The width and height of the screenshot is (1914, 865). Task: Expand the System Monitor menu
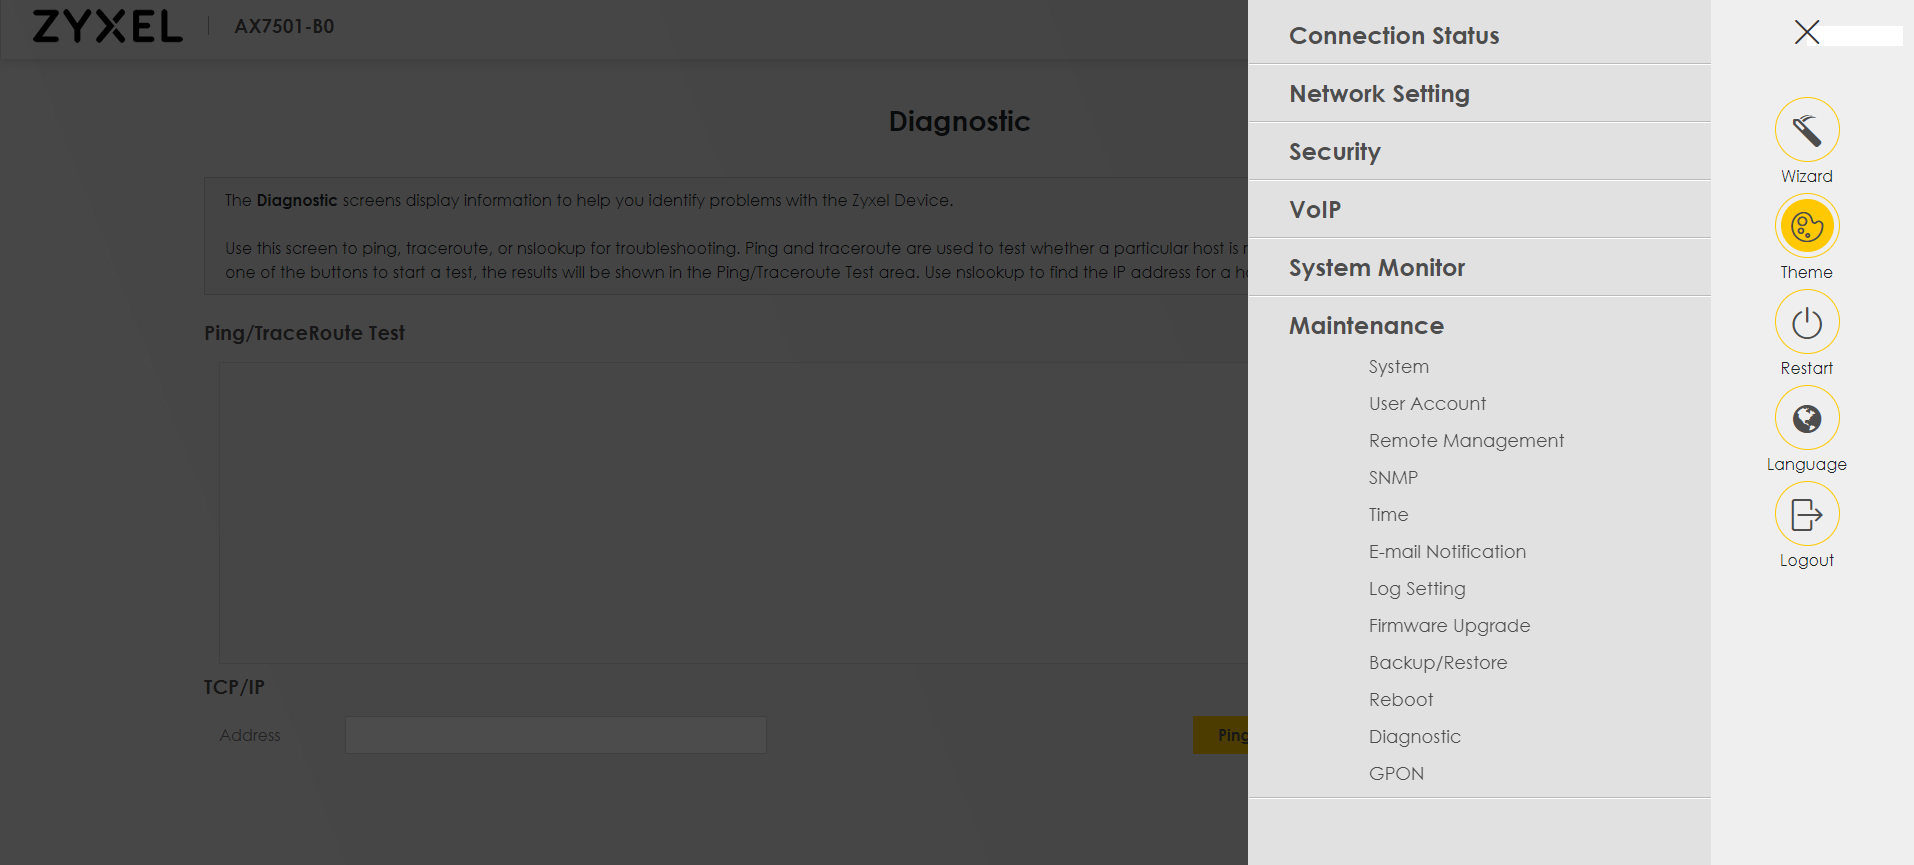tap(1376, 268)
